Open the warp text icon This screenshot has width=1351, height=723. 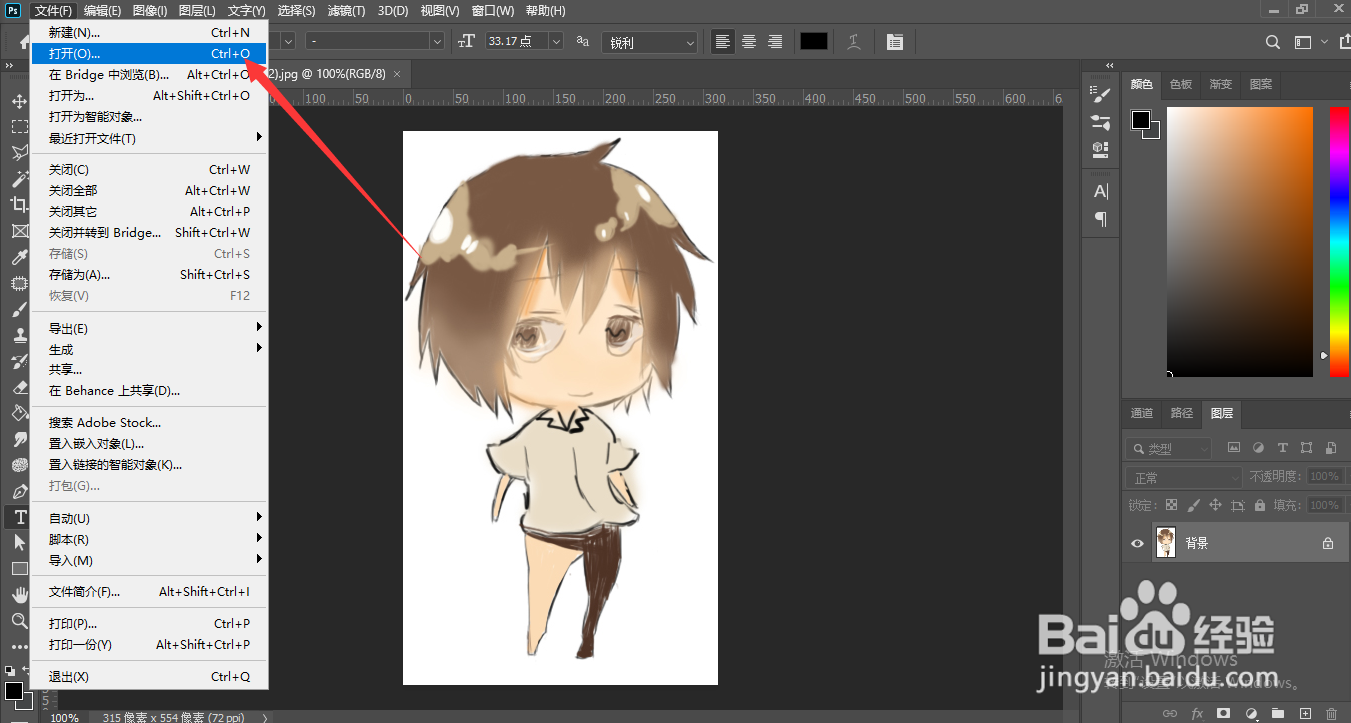(x=854, y=42)
